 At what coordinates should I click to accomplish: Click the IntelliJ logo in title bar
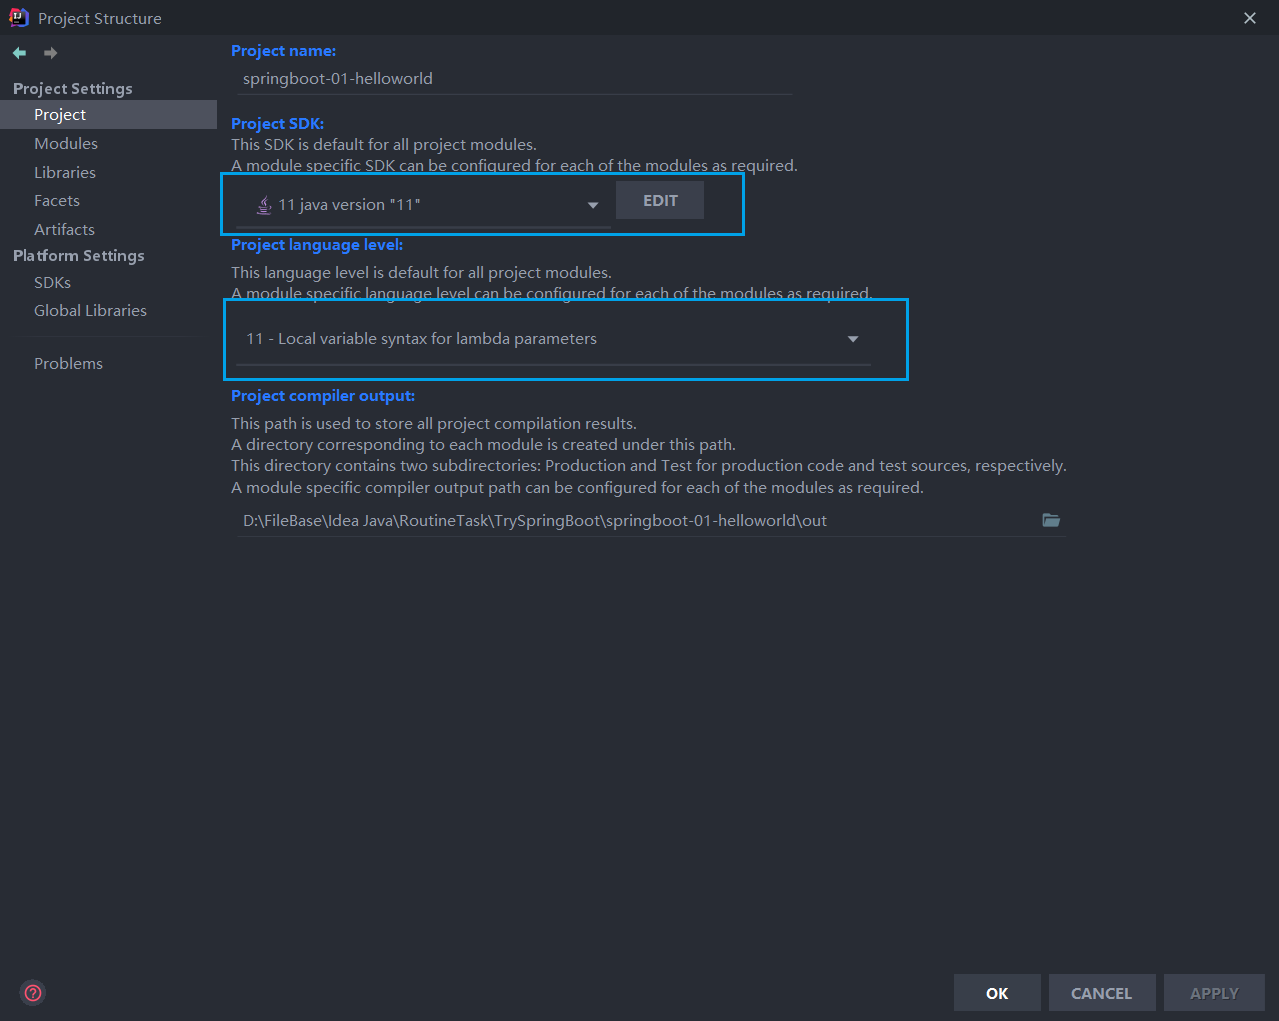coord(18,18)
